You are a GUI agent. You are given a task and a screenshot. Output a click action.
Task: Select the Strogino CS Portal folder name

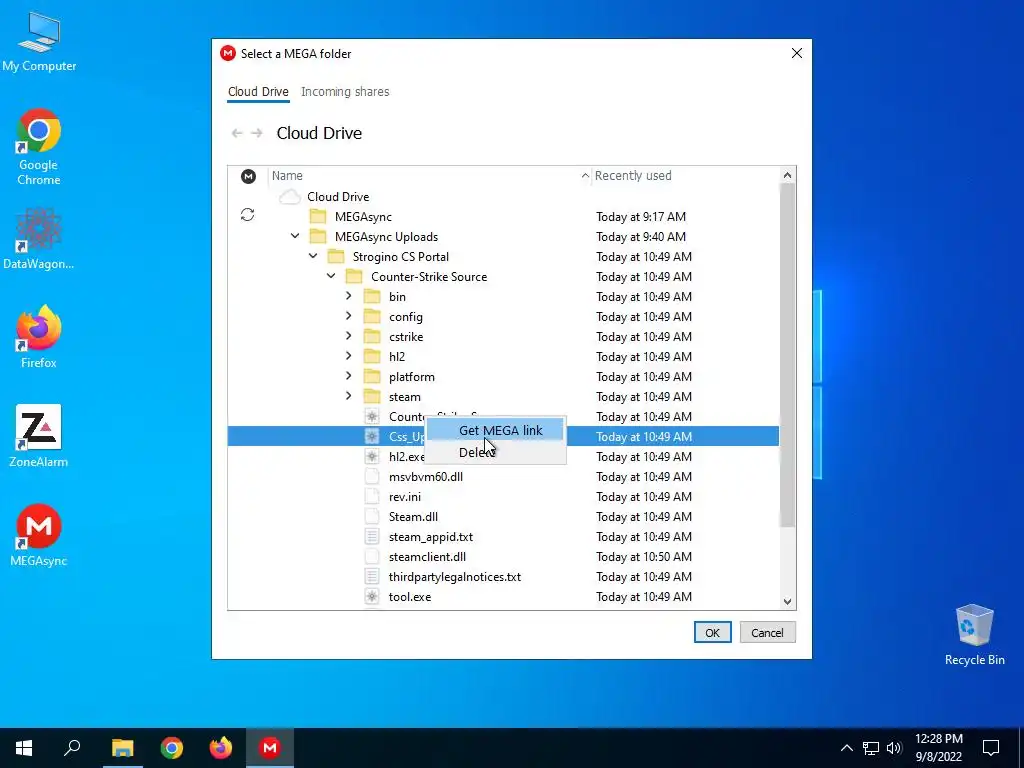(x=401, y=257)
